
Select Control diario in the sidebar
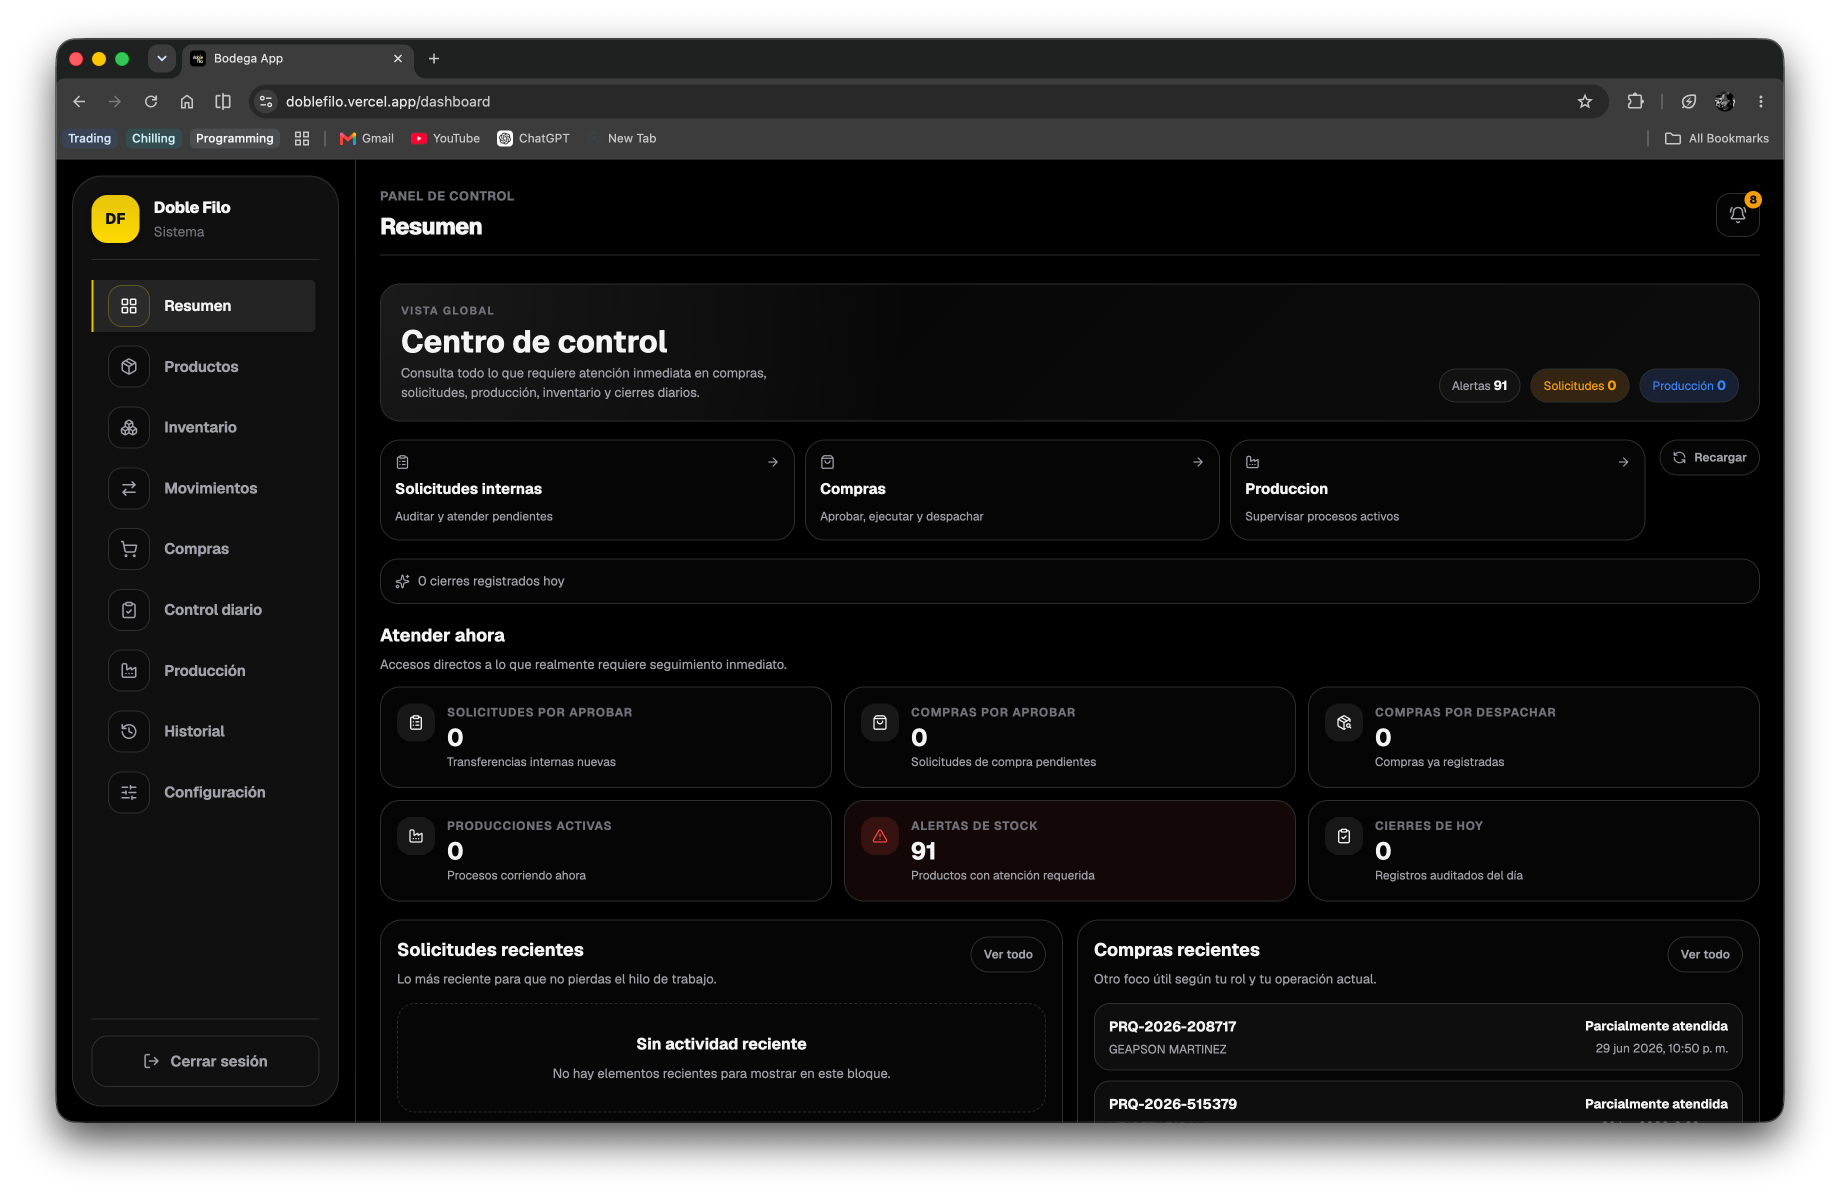204,610
